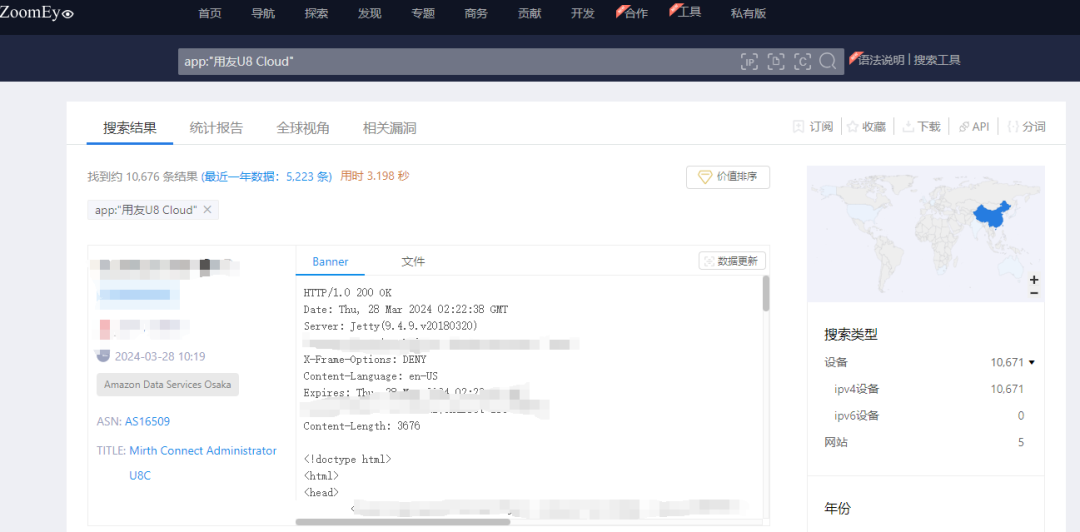
Task: Click the Content-Length: 3676 line
Action: point(362,427)
